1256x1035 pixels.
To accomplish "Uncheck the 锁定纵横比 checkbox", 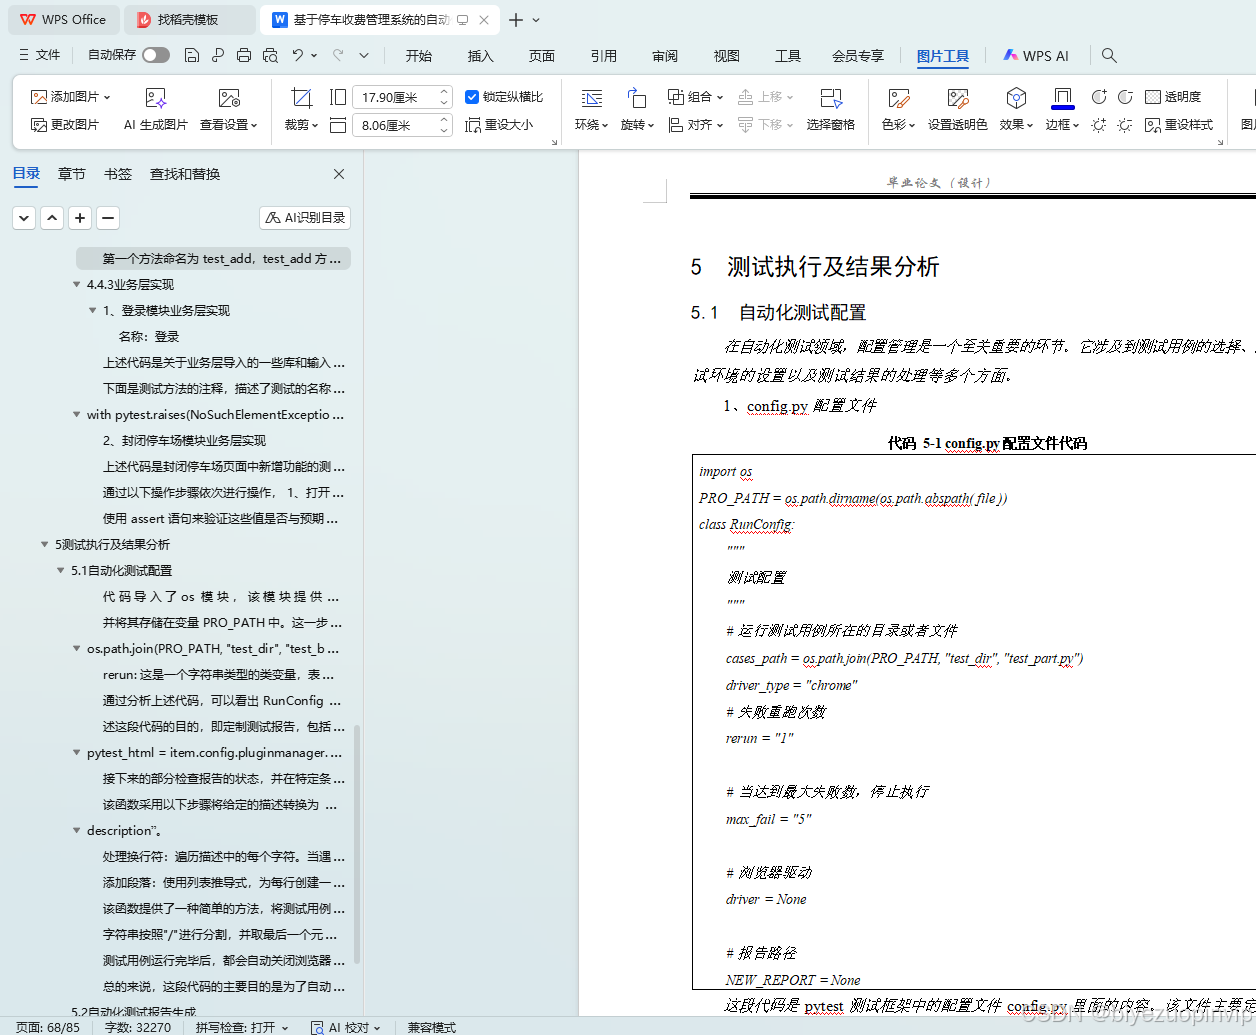I will pos(473,96).
